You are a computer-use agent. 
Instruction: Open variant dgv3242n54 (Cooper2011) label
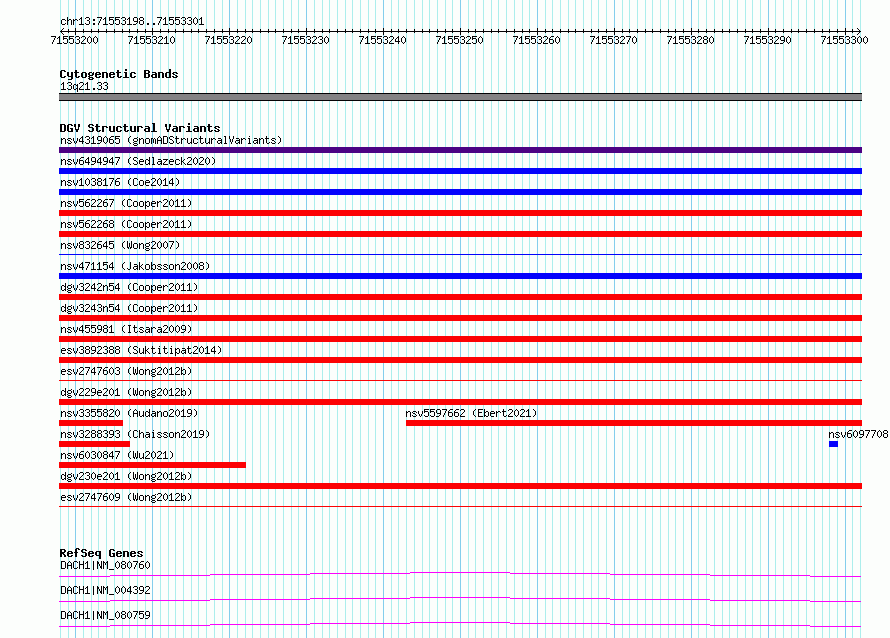point(129,287)
